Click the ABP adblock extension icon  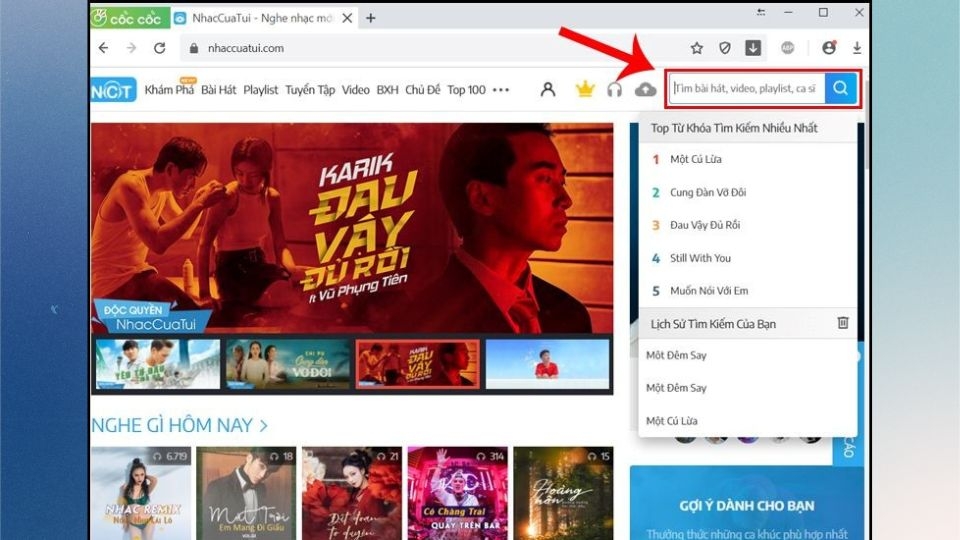pos(787,48)
